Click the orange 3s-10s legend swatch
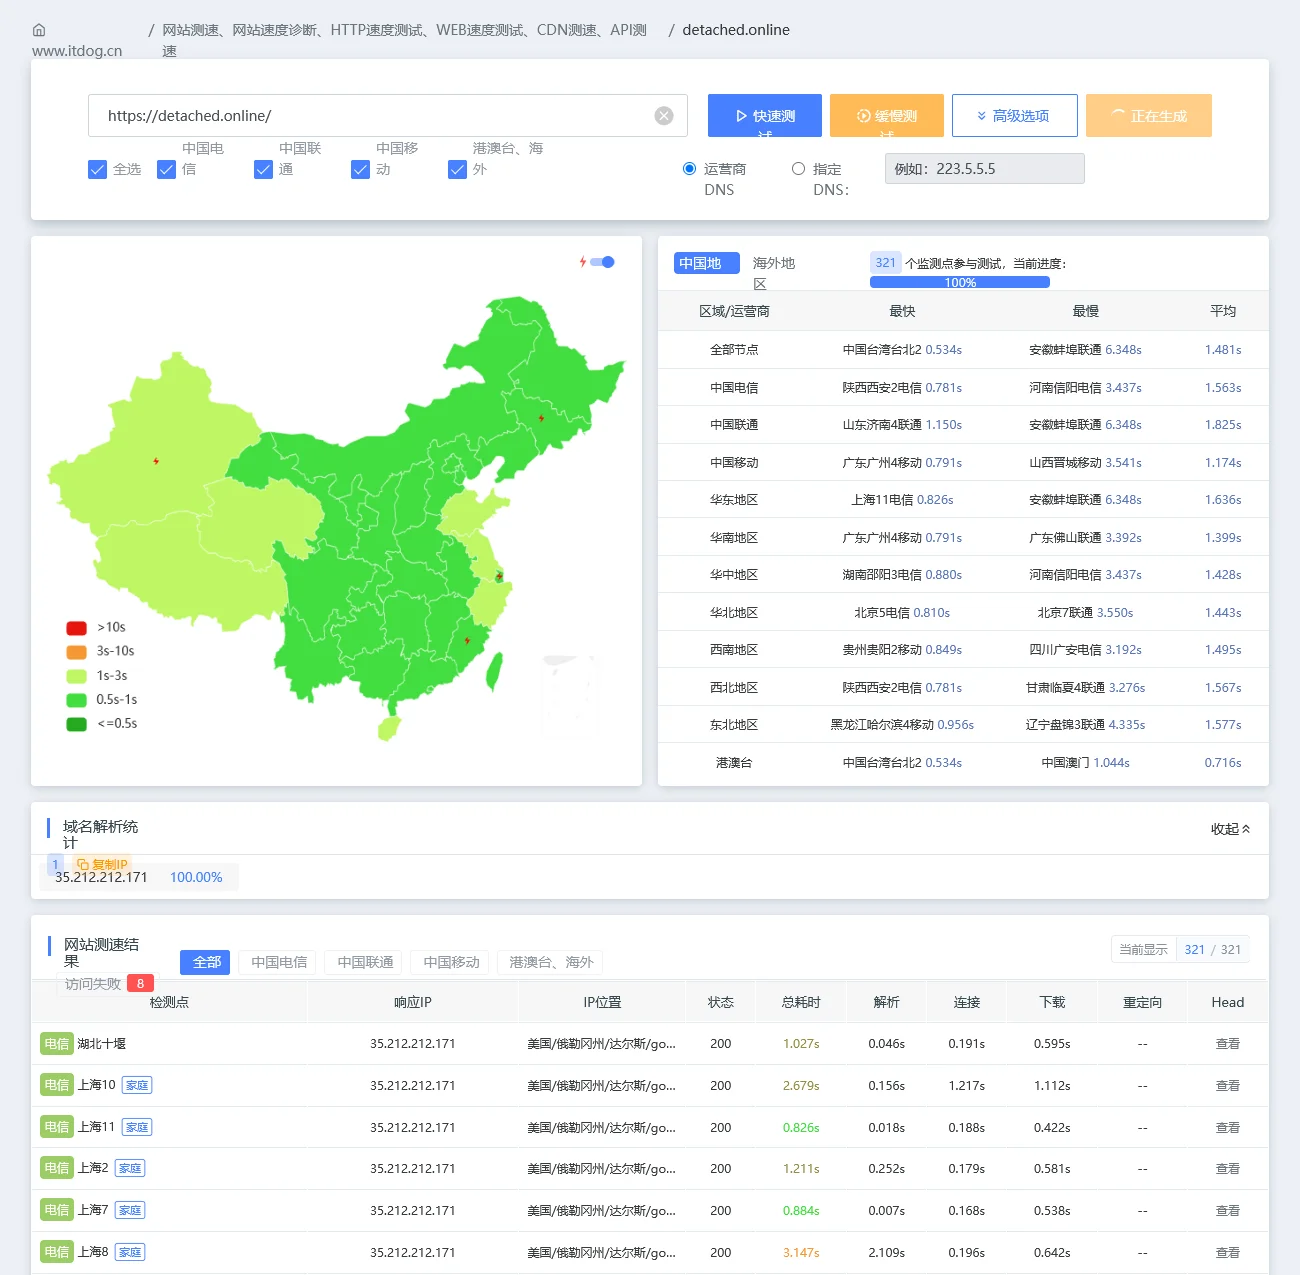Screen dimensions: 1300x1275 pos(76,652)
